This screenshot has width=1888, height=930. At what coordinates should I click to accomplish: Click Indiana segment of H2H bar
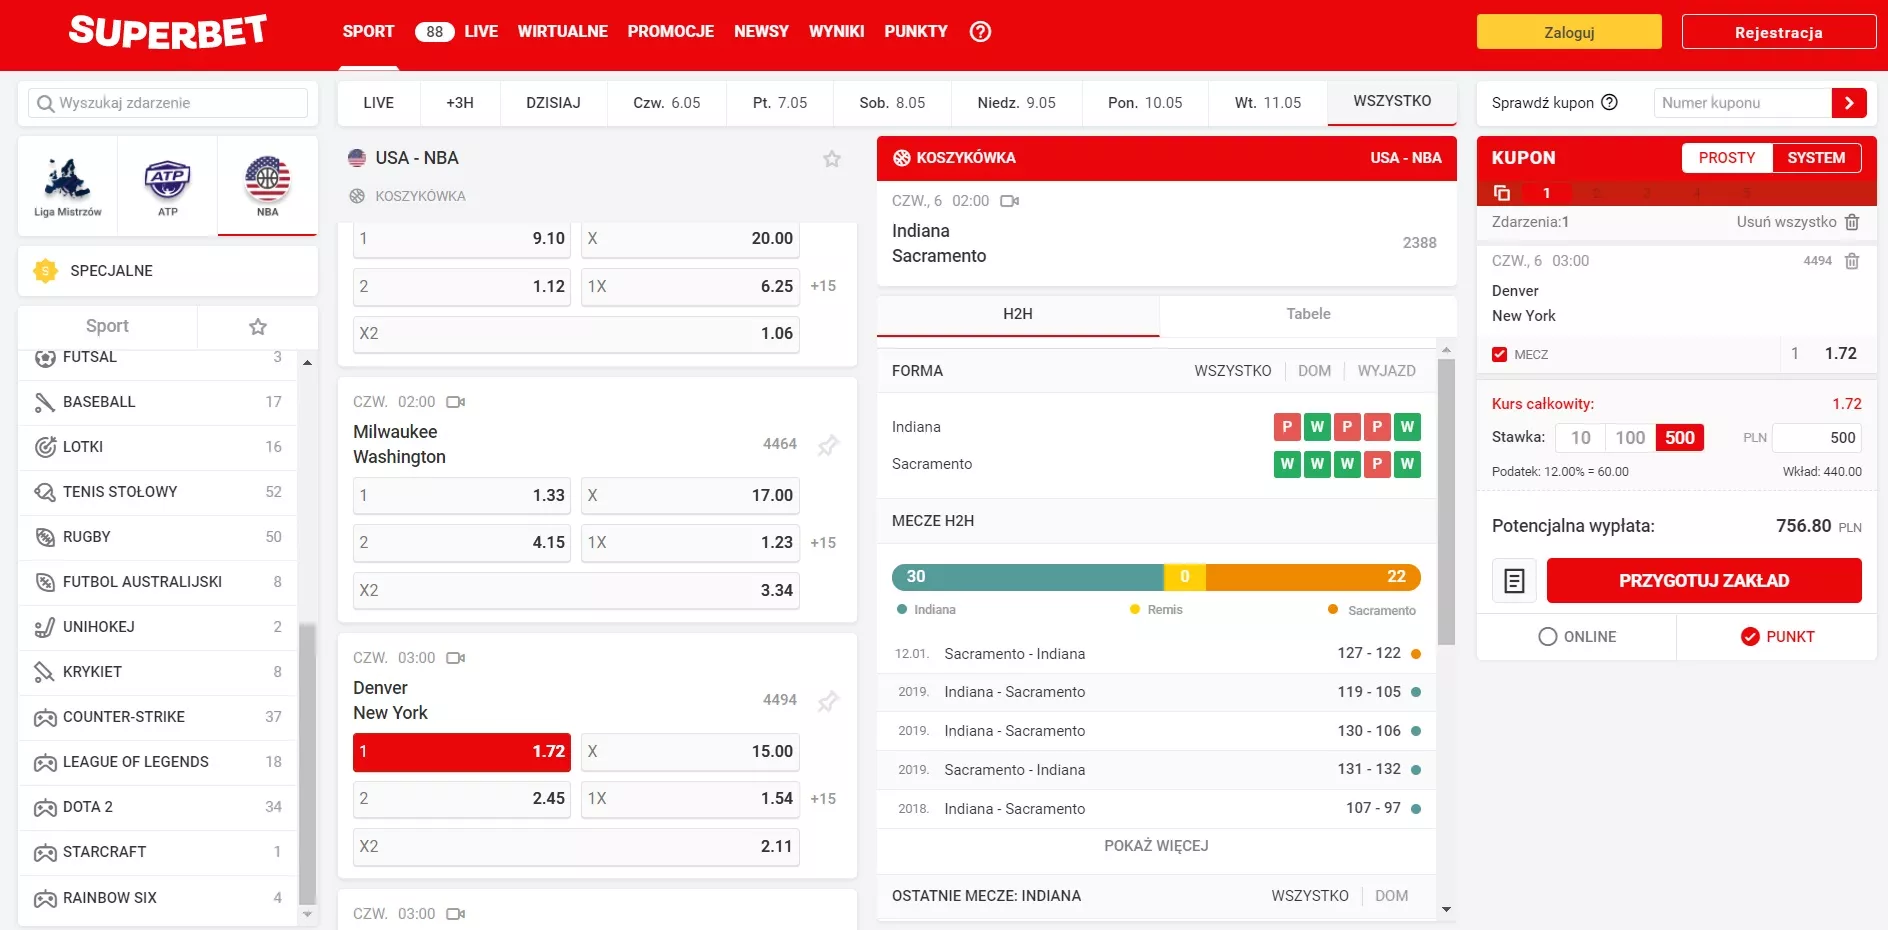1027,577
